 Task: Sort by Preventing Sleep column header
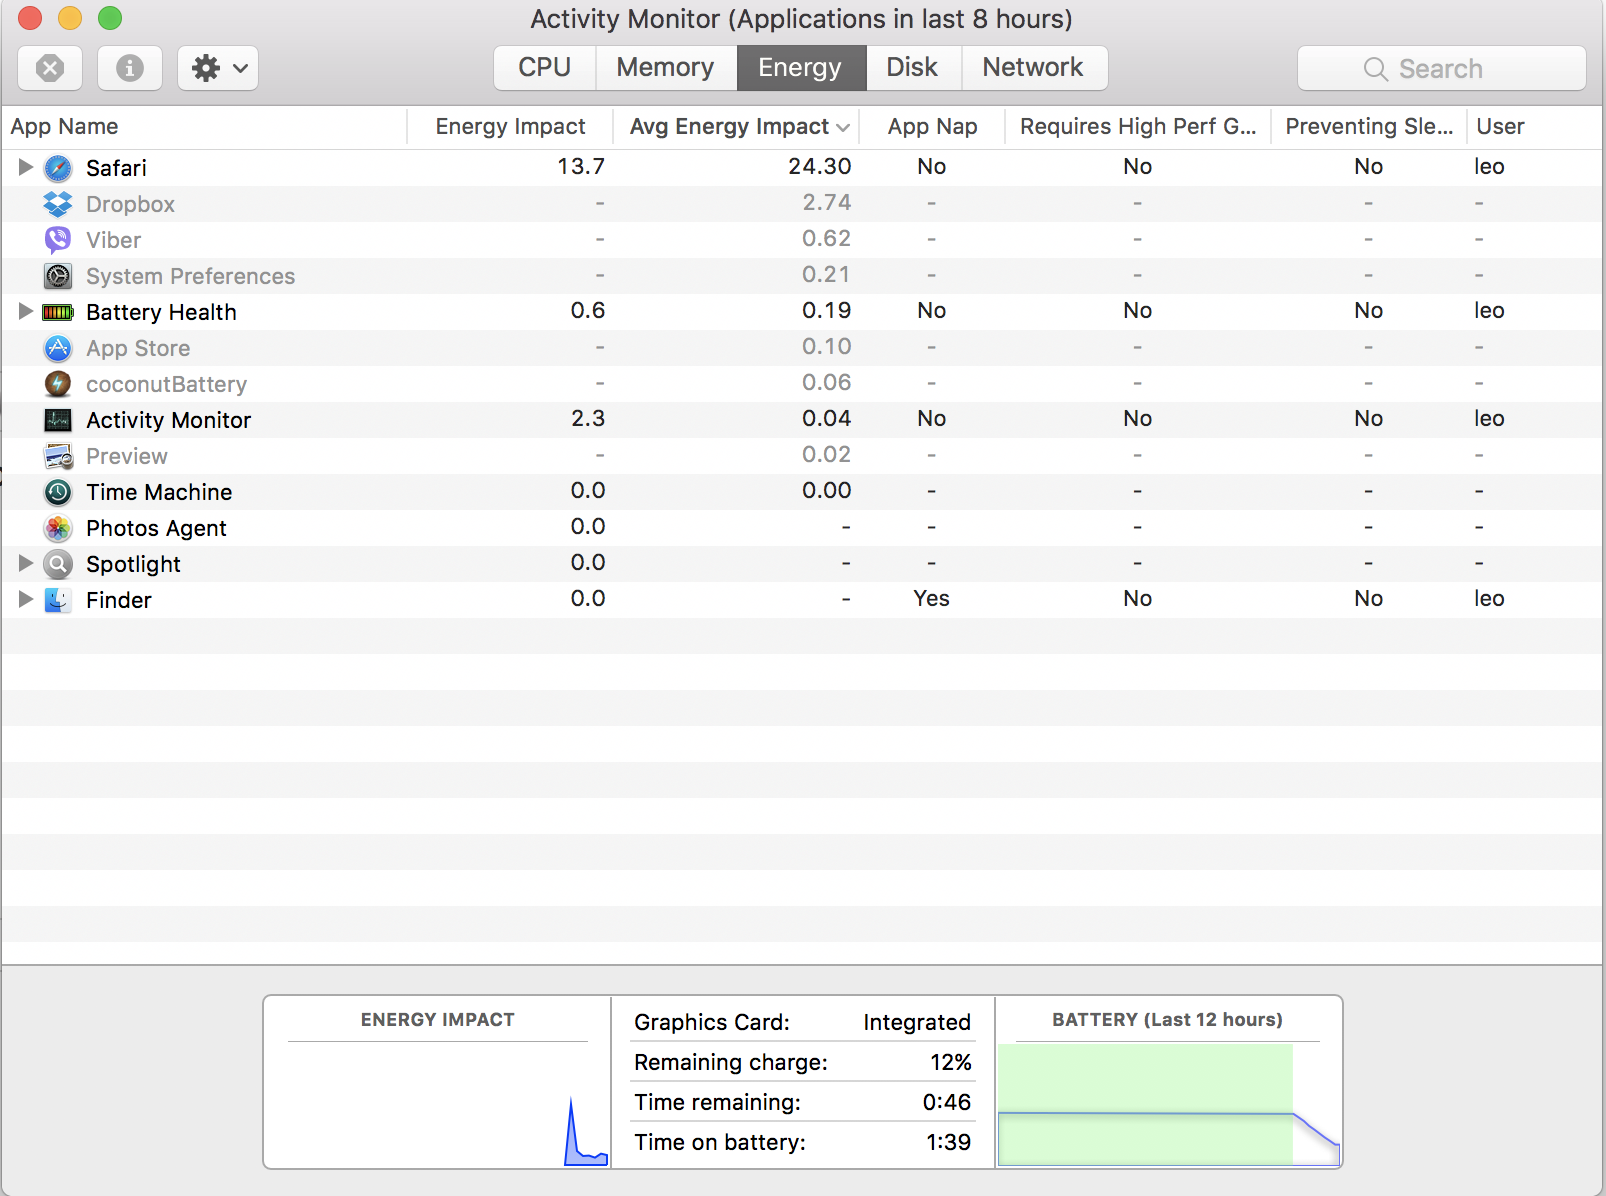point(1369,126)
